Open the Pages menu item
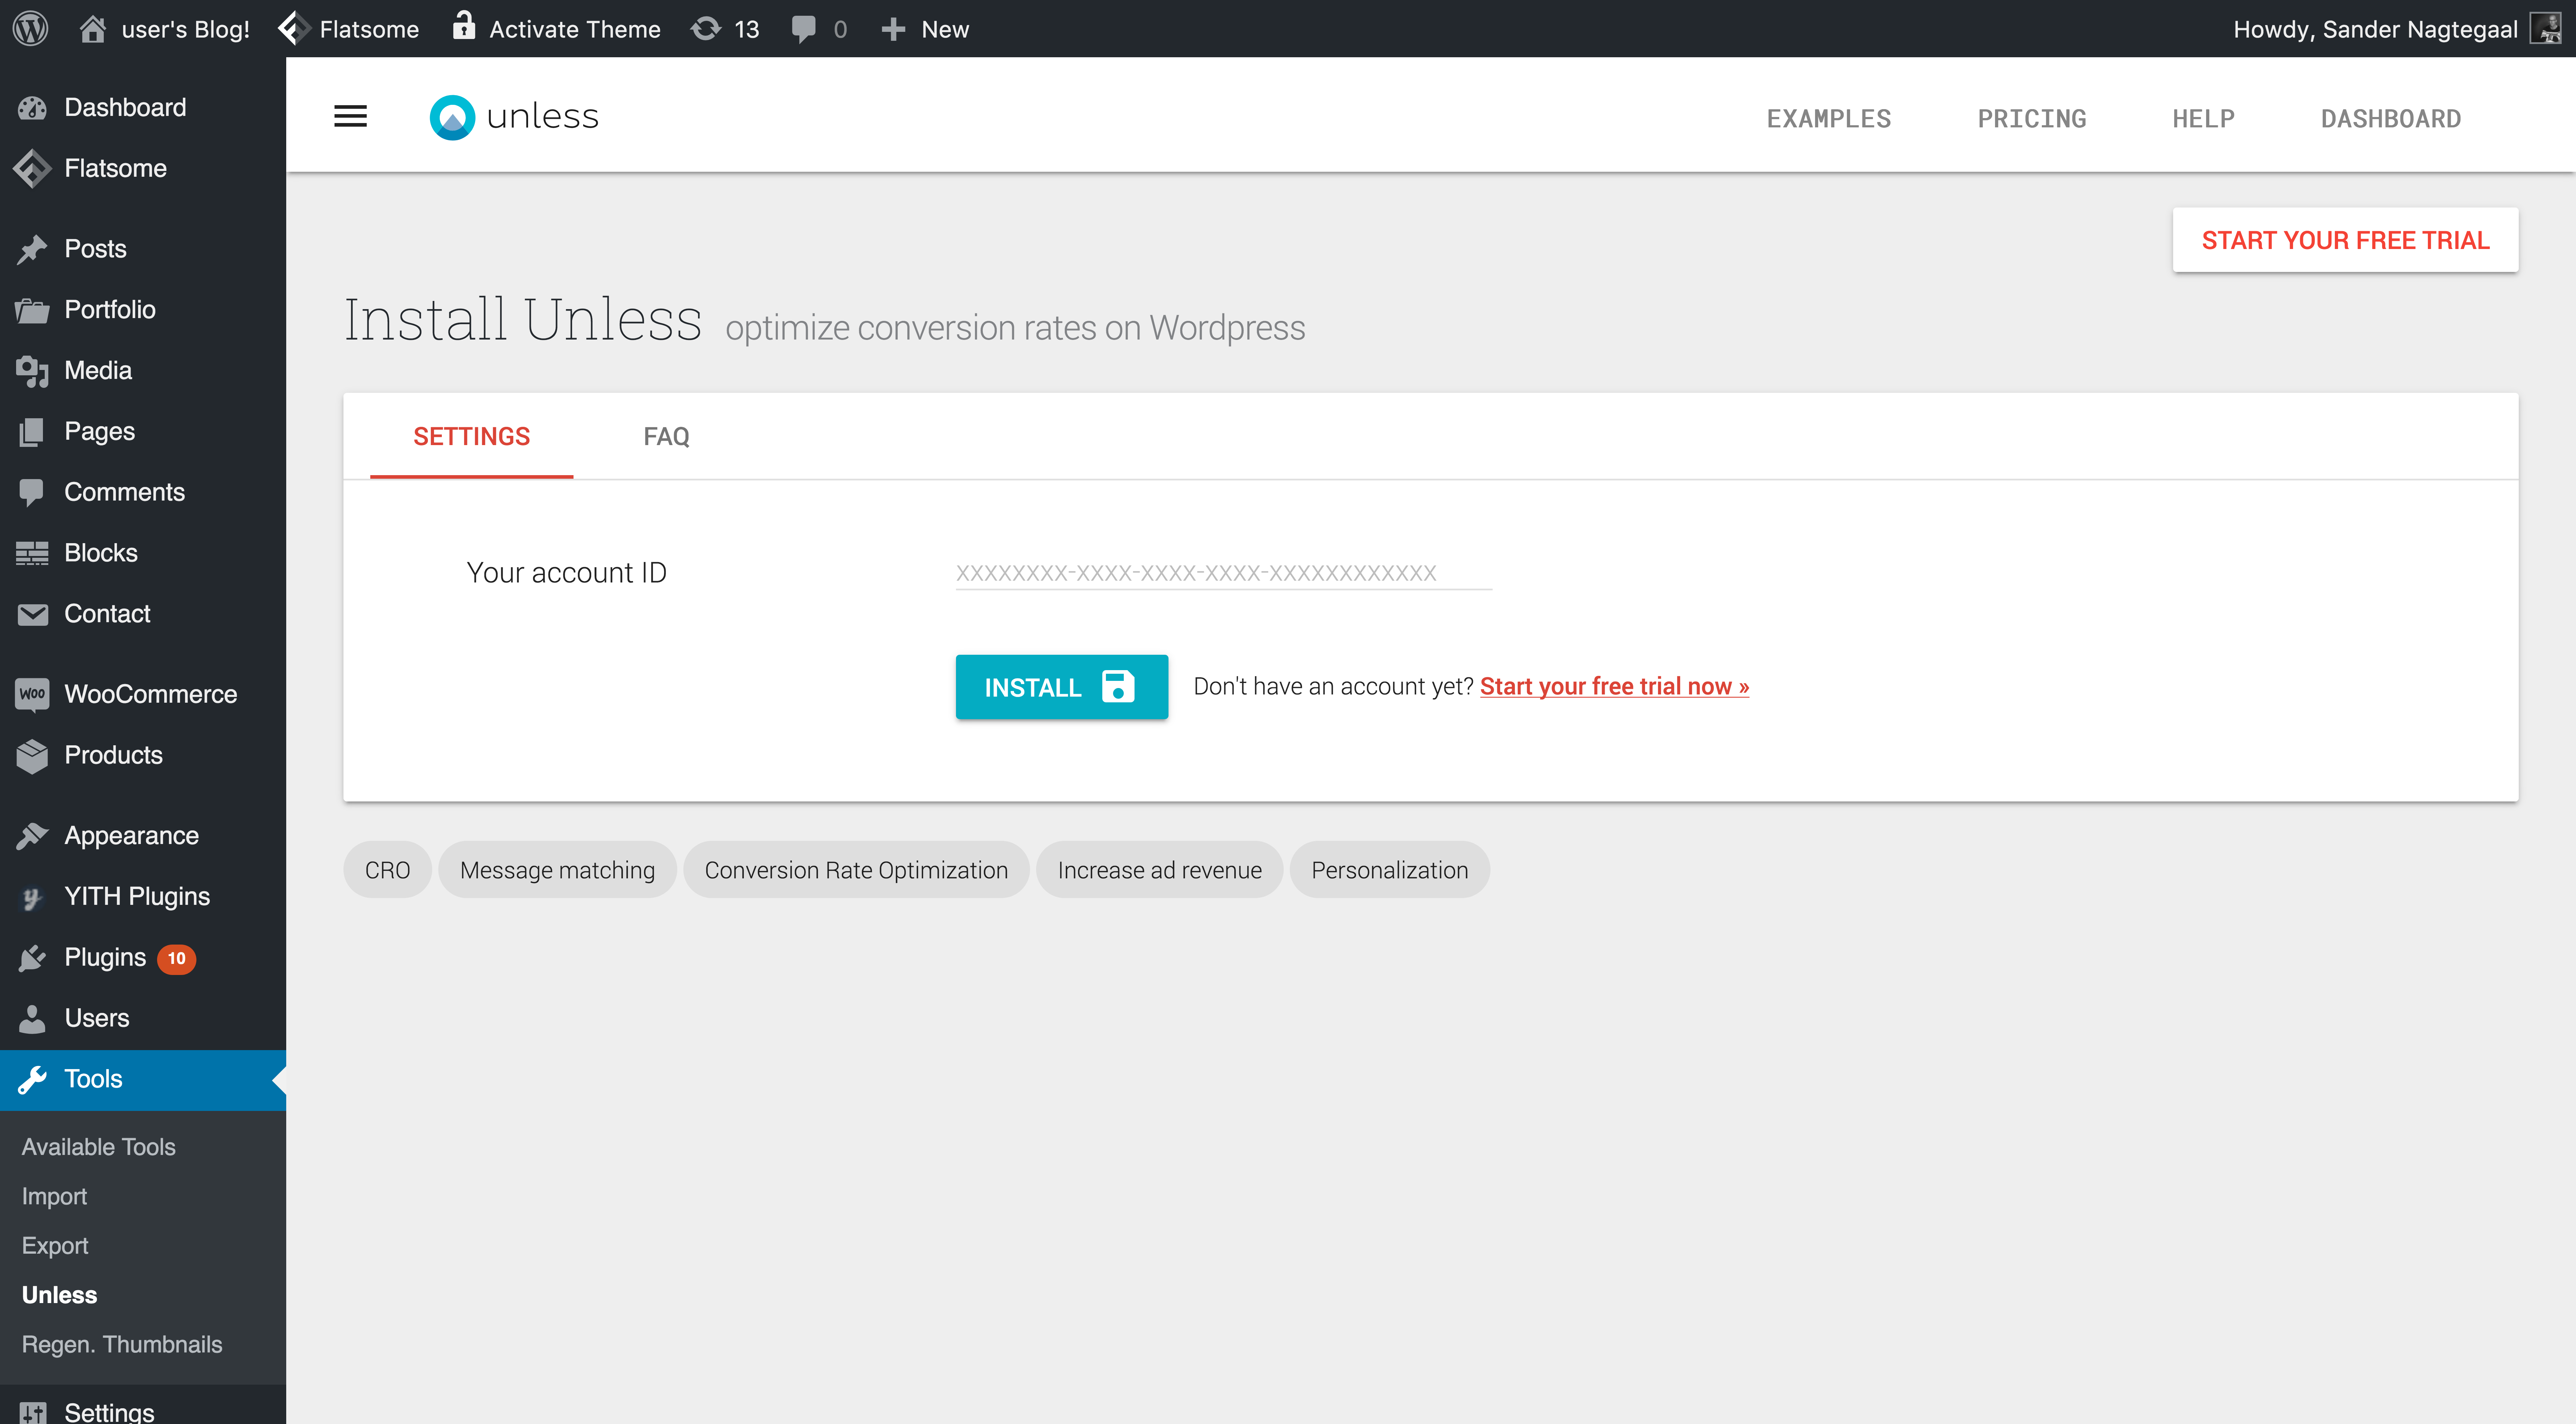The image size is (2576, 1424). (x=143, y=432)
